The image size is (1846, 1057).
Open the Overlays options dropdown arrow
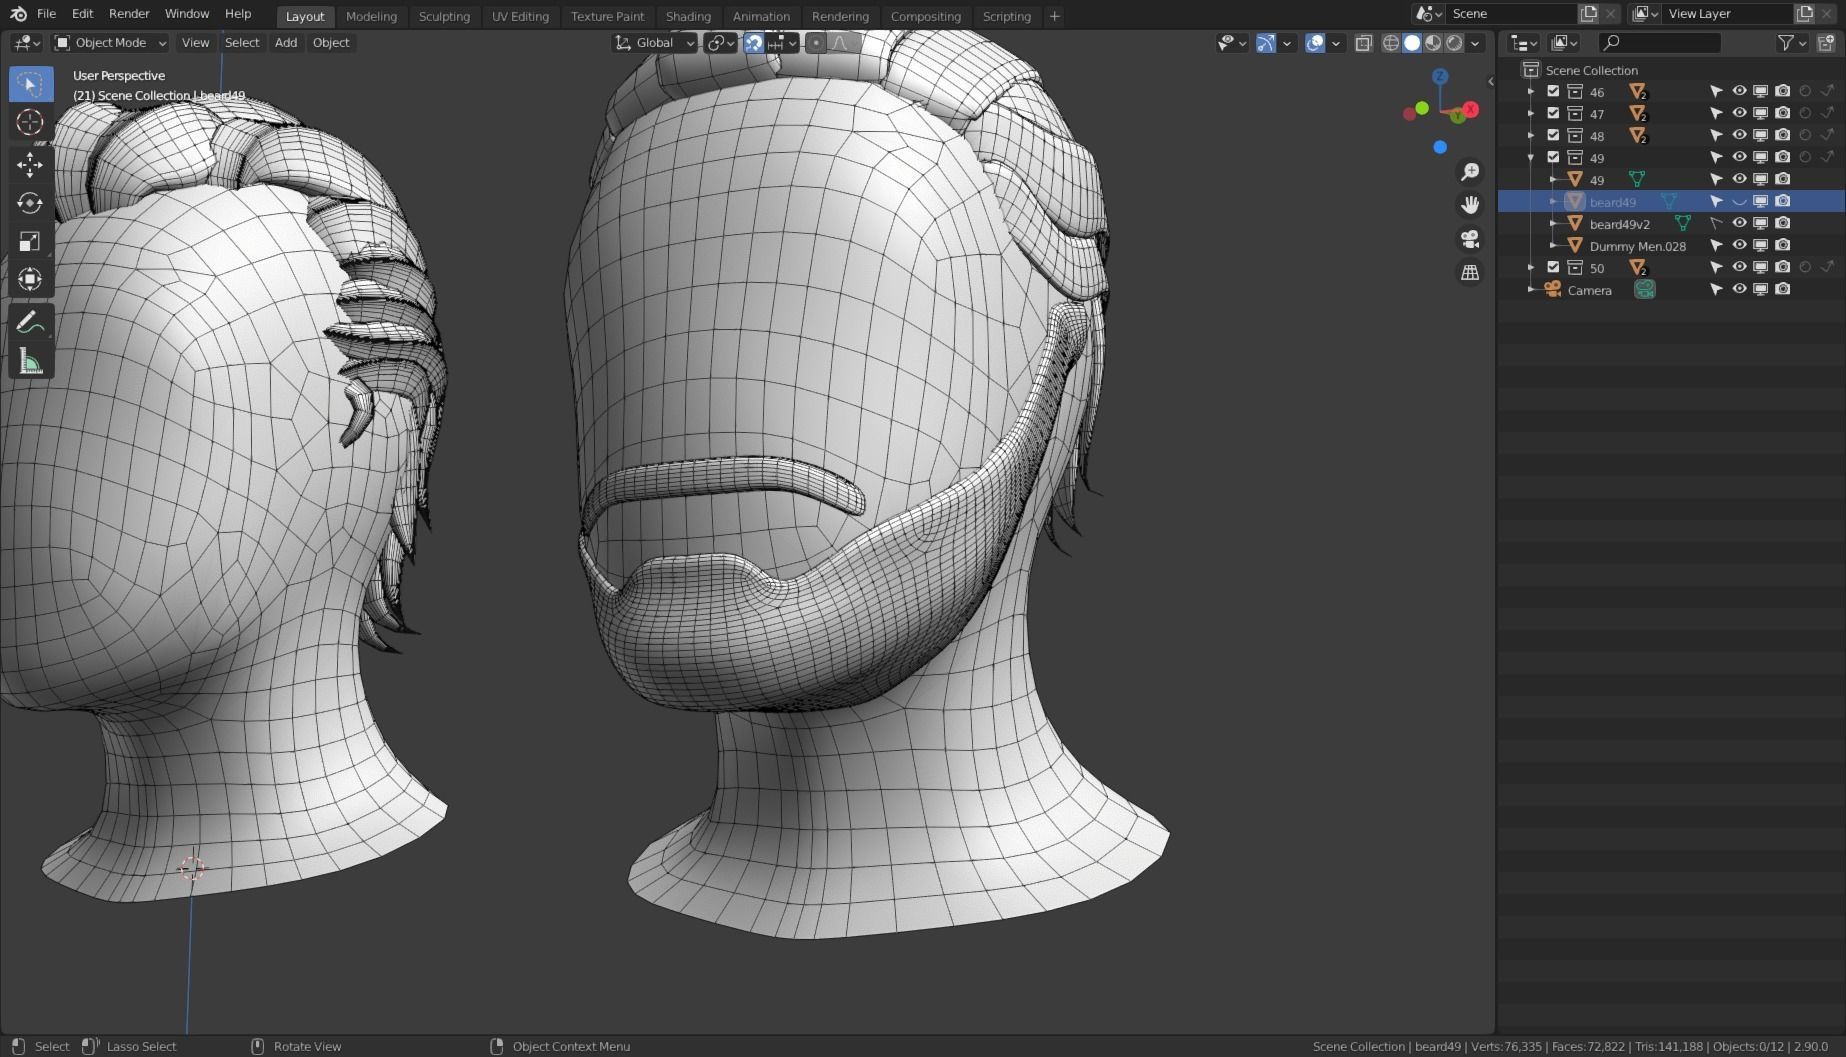click(x=1336, y=43)
